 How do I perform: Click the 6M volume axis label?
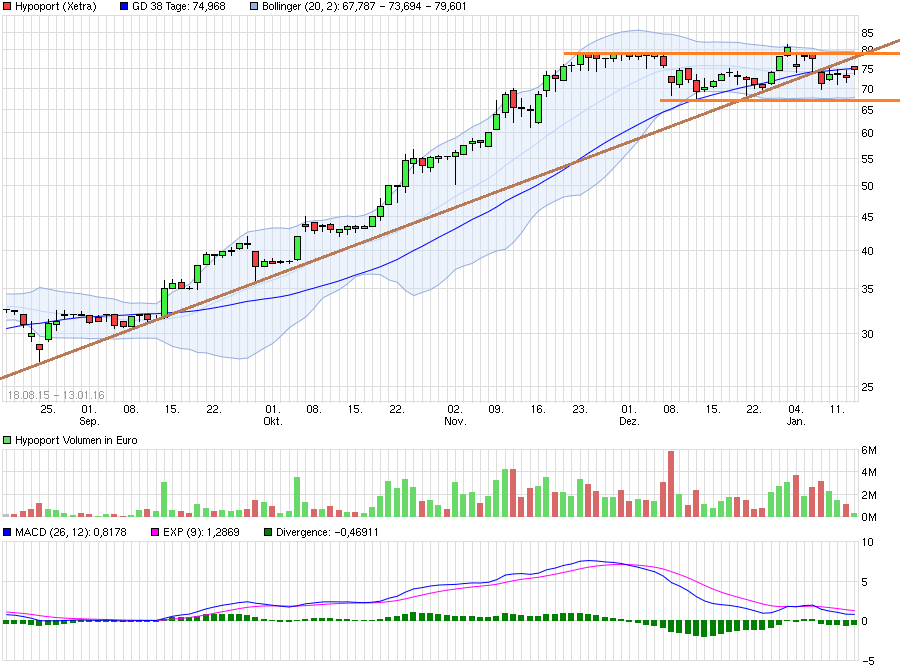click(x=869, y=451)
